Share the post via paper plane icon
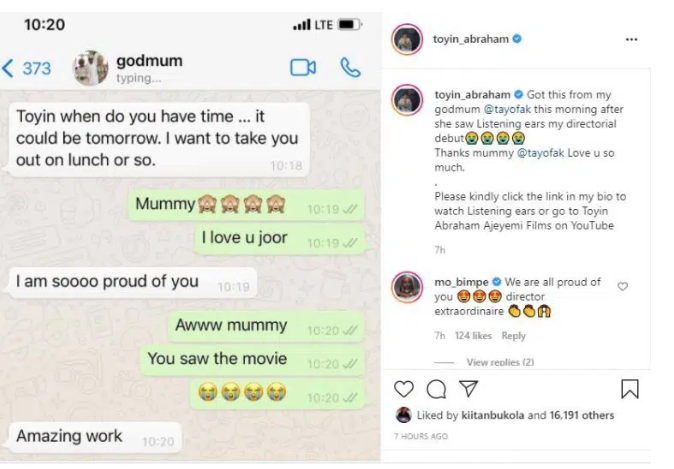 click(x=468, y=388)
